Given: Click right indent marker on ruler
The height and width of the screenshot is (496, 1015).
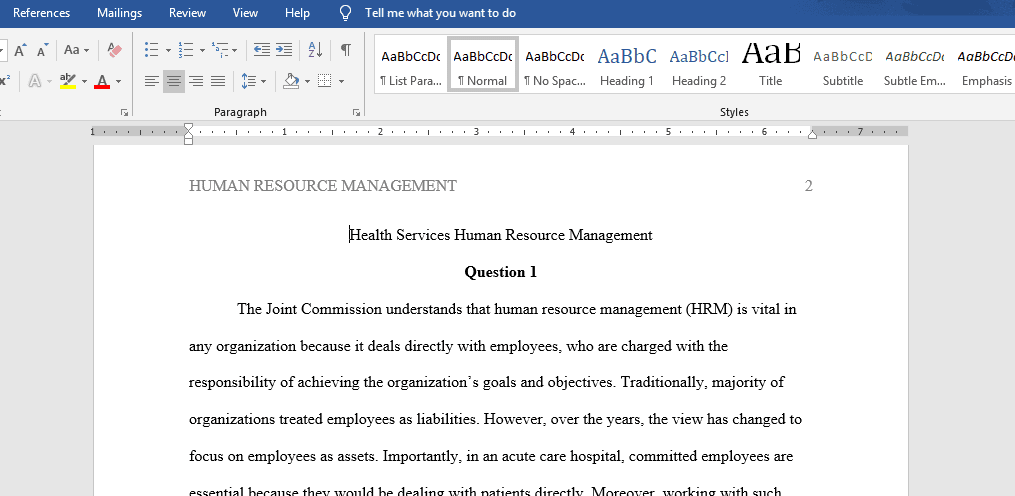Looking at the screenshot, I should click(x=812, y=135).
